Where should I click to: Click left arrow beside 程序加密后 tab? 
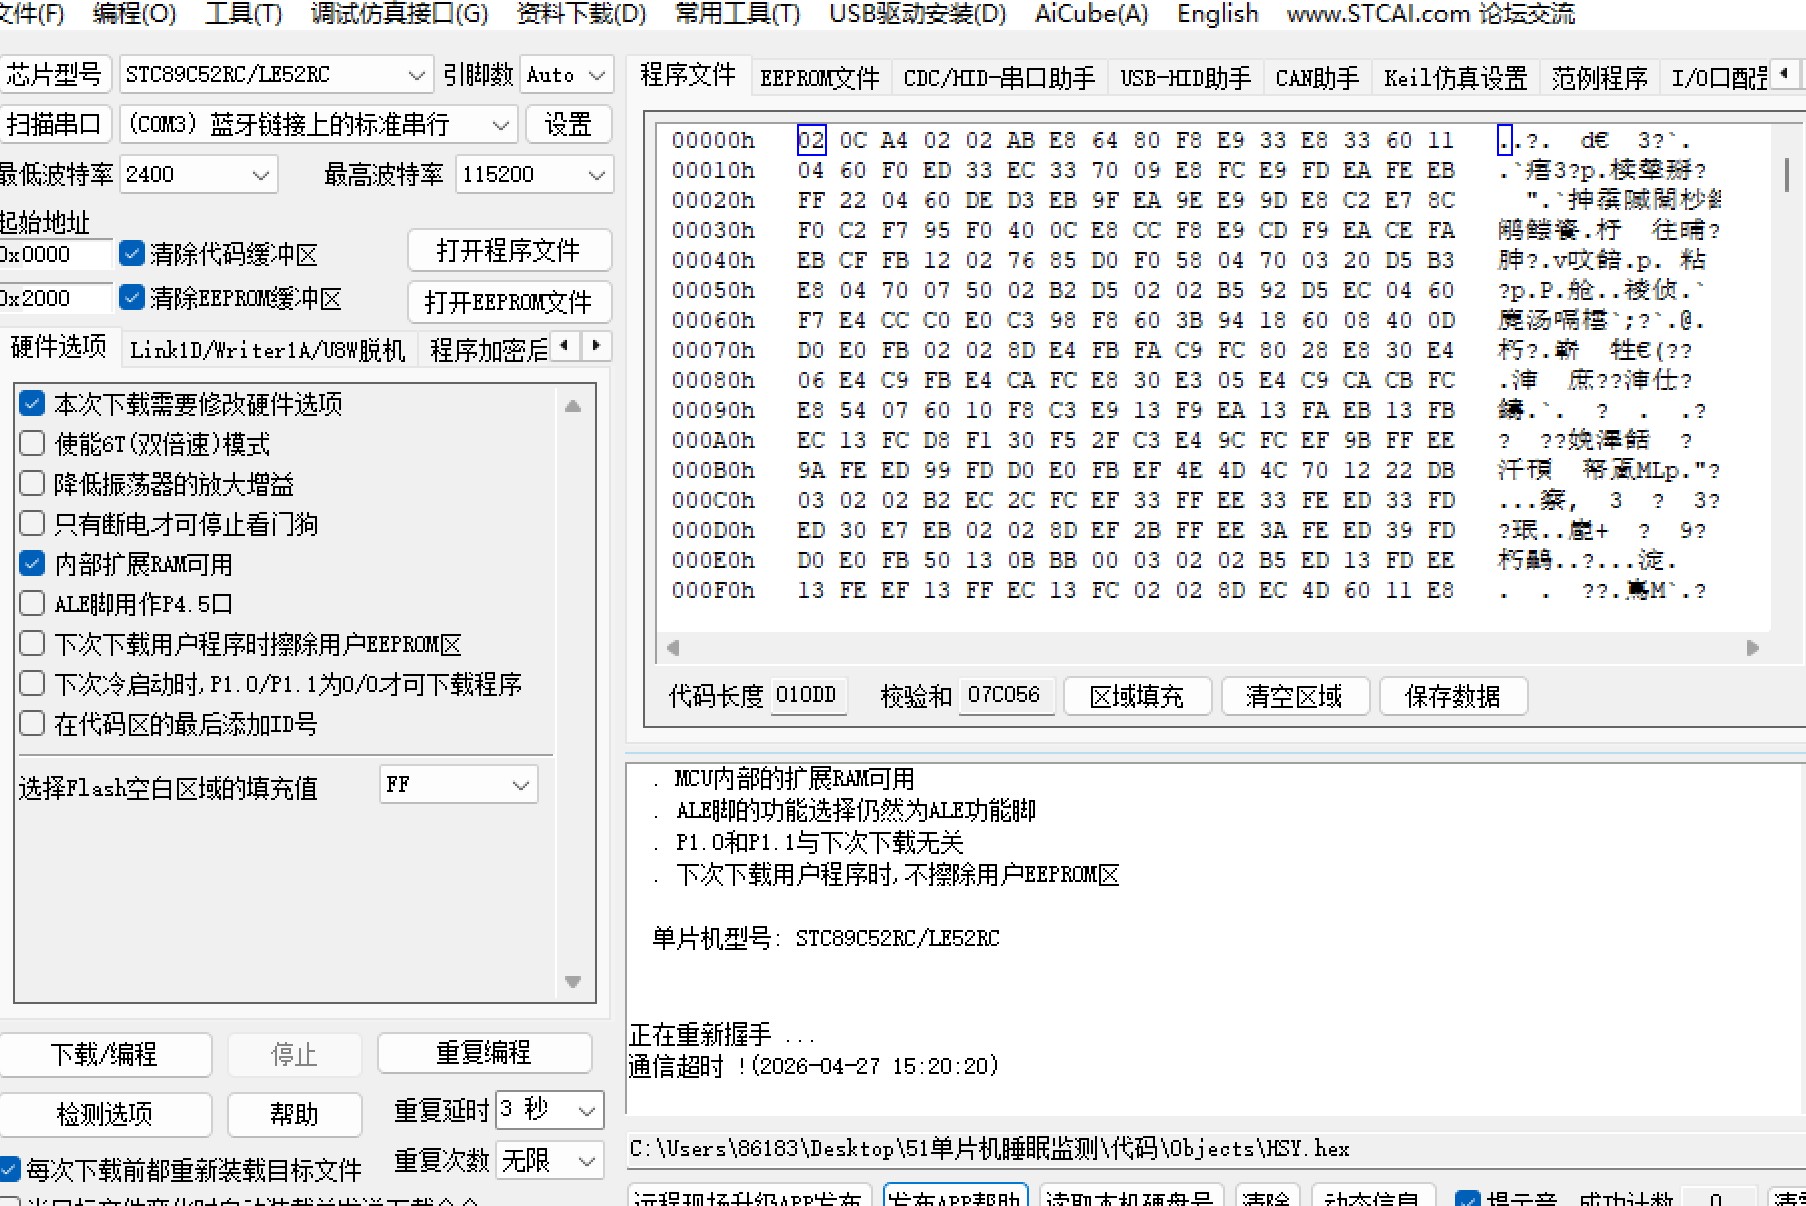tap(566, 346)
